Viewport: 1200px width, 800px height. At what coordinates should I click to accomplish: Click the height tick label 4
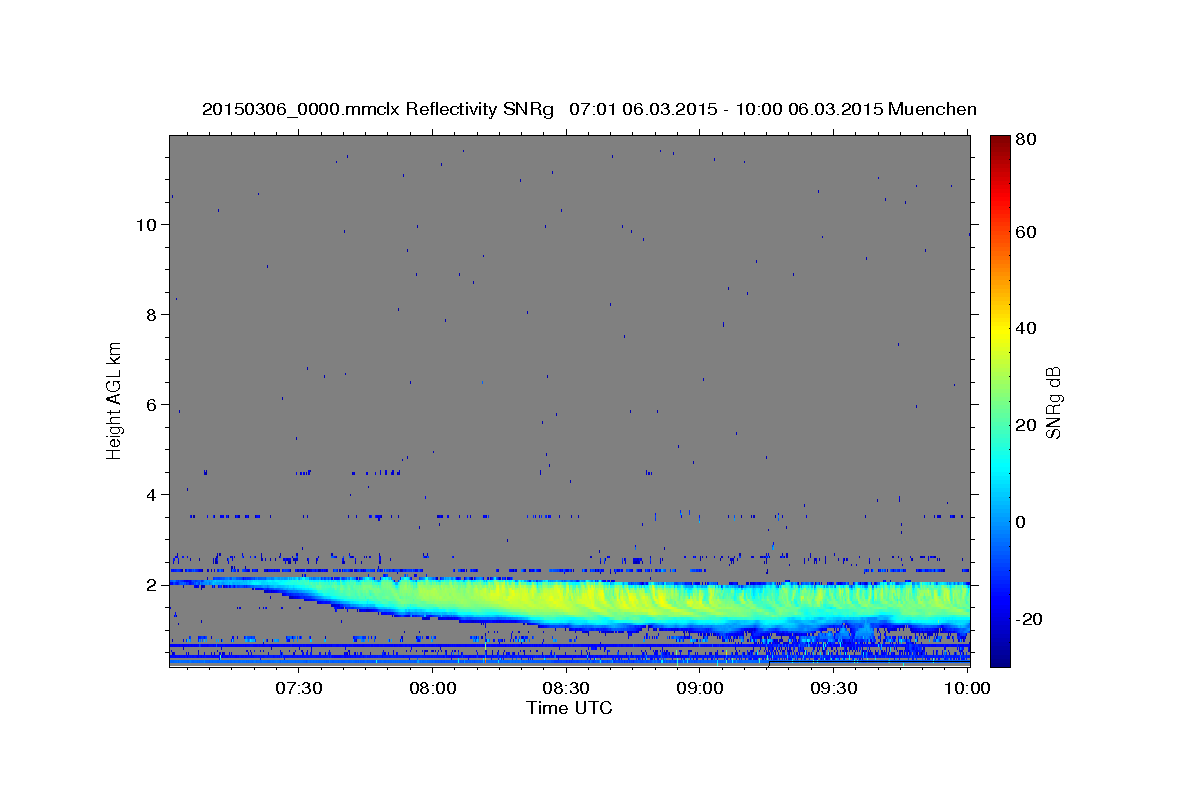tap(150, 495)
